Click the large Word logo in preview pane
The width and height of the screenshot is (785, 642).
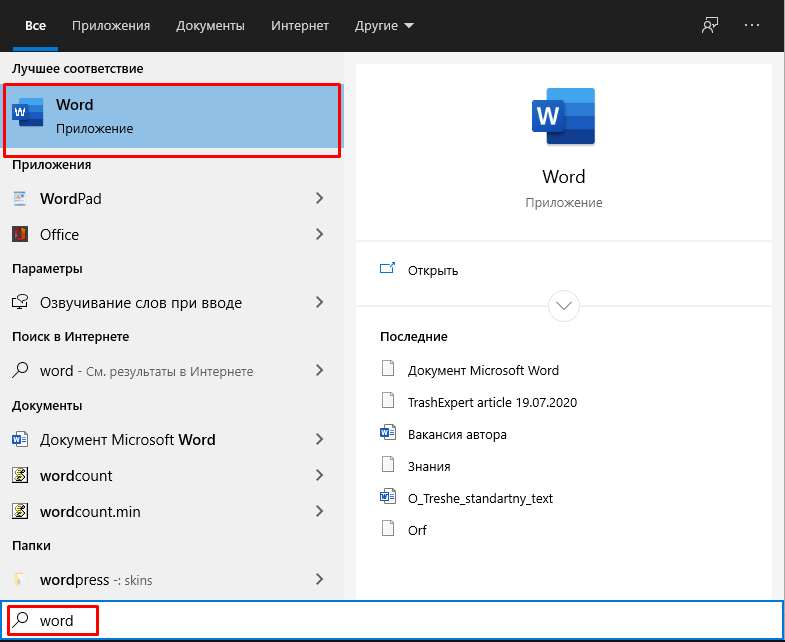click(x=563, y=117)
